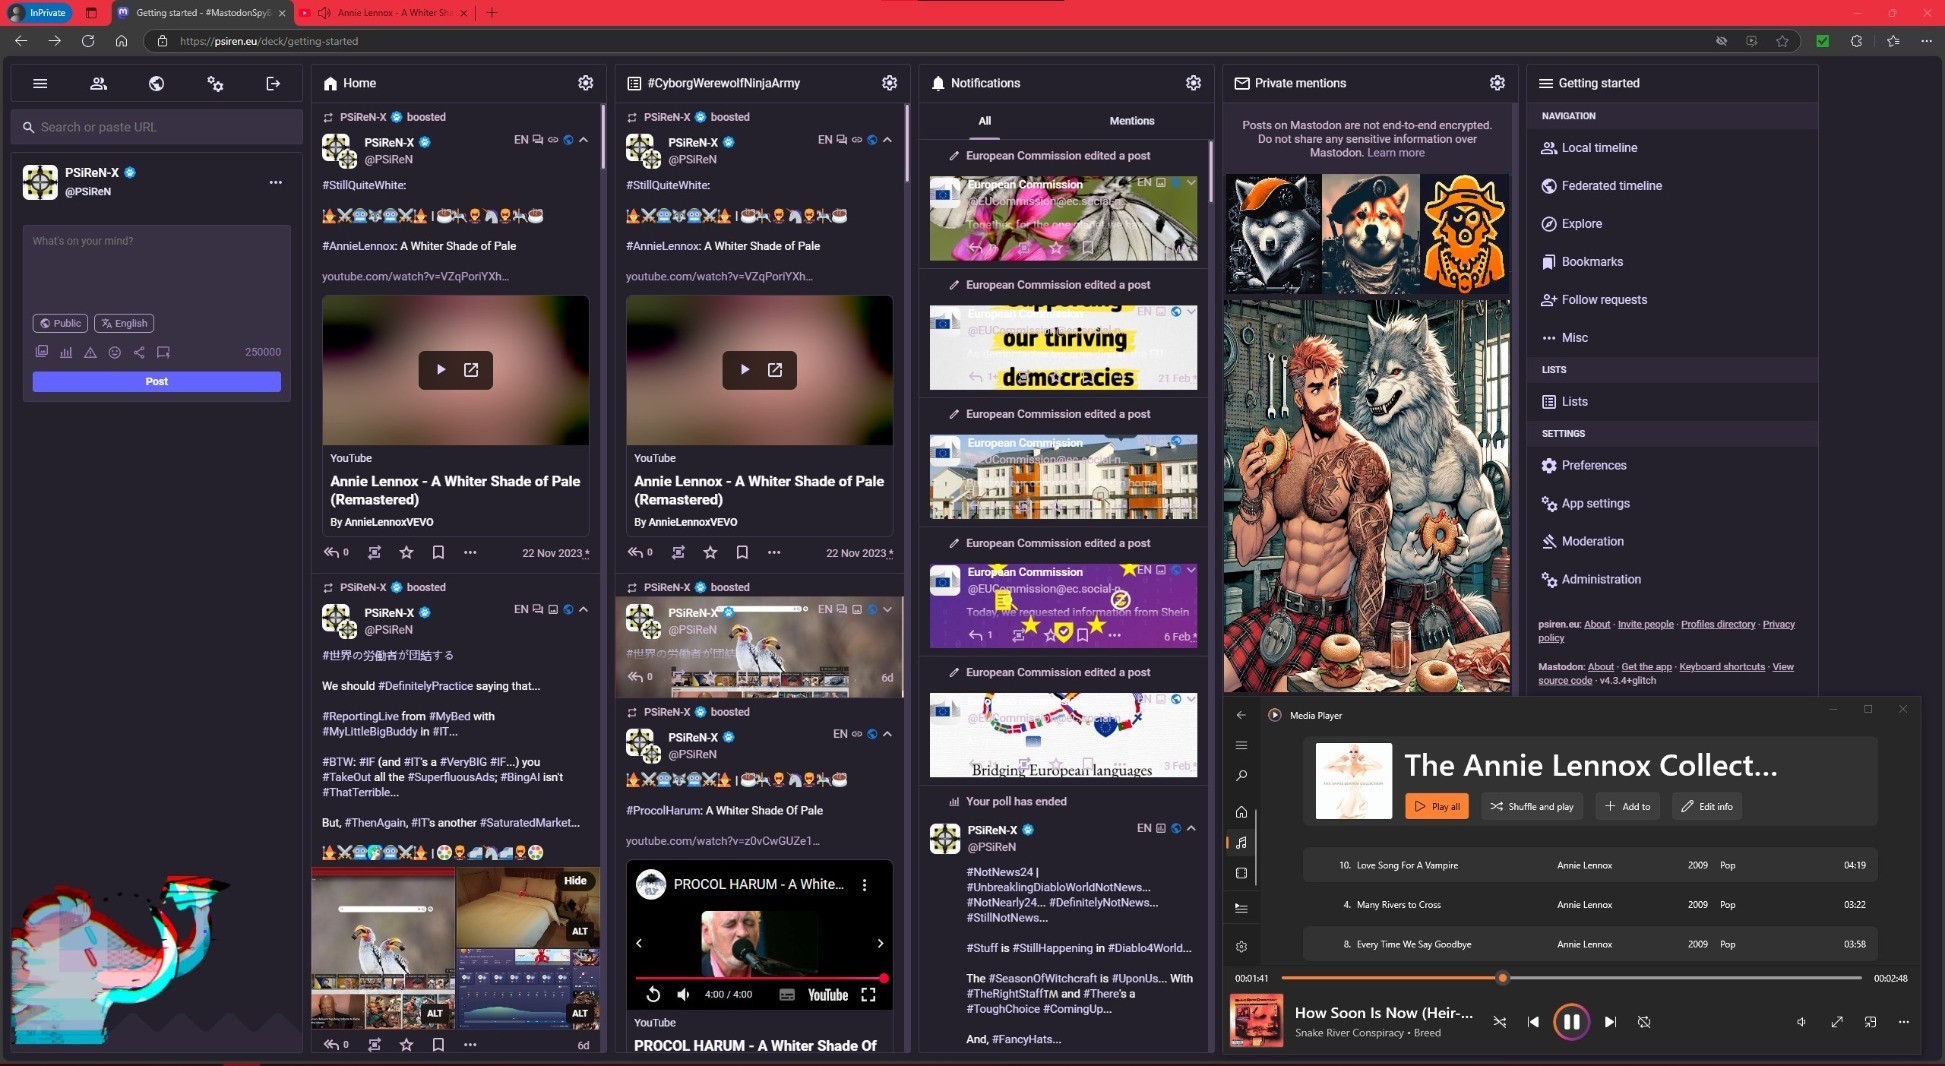Open the hamburger menu in compose column
This screenshot has width=1945, height=1066.
click(x=40, y=84)
